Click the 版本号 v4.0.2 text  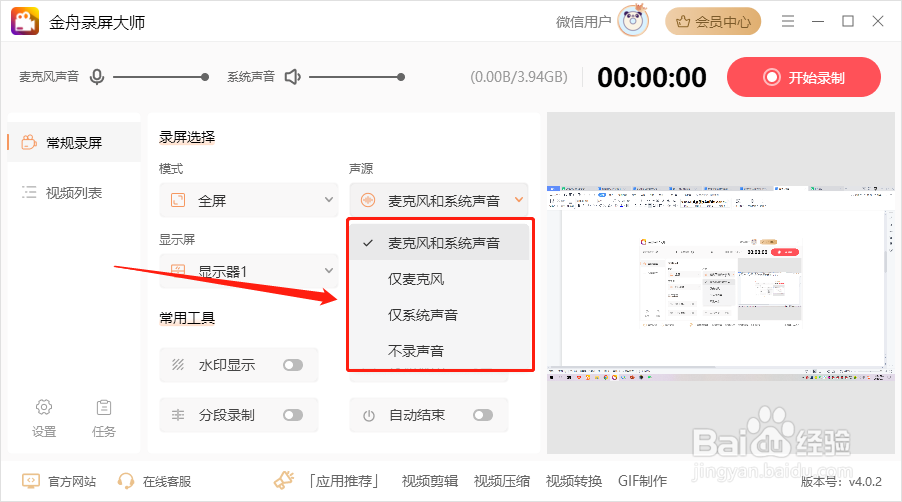(x=841, y=482)
